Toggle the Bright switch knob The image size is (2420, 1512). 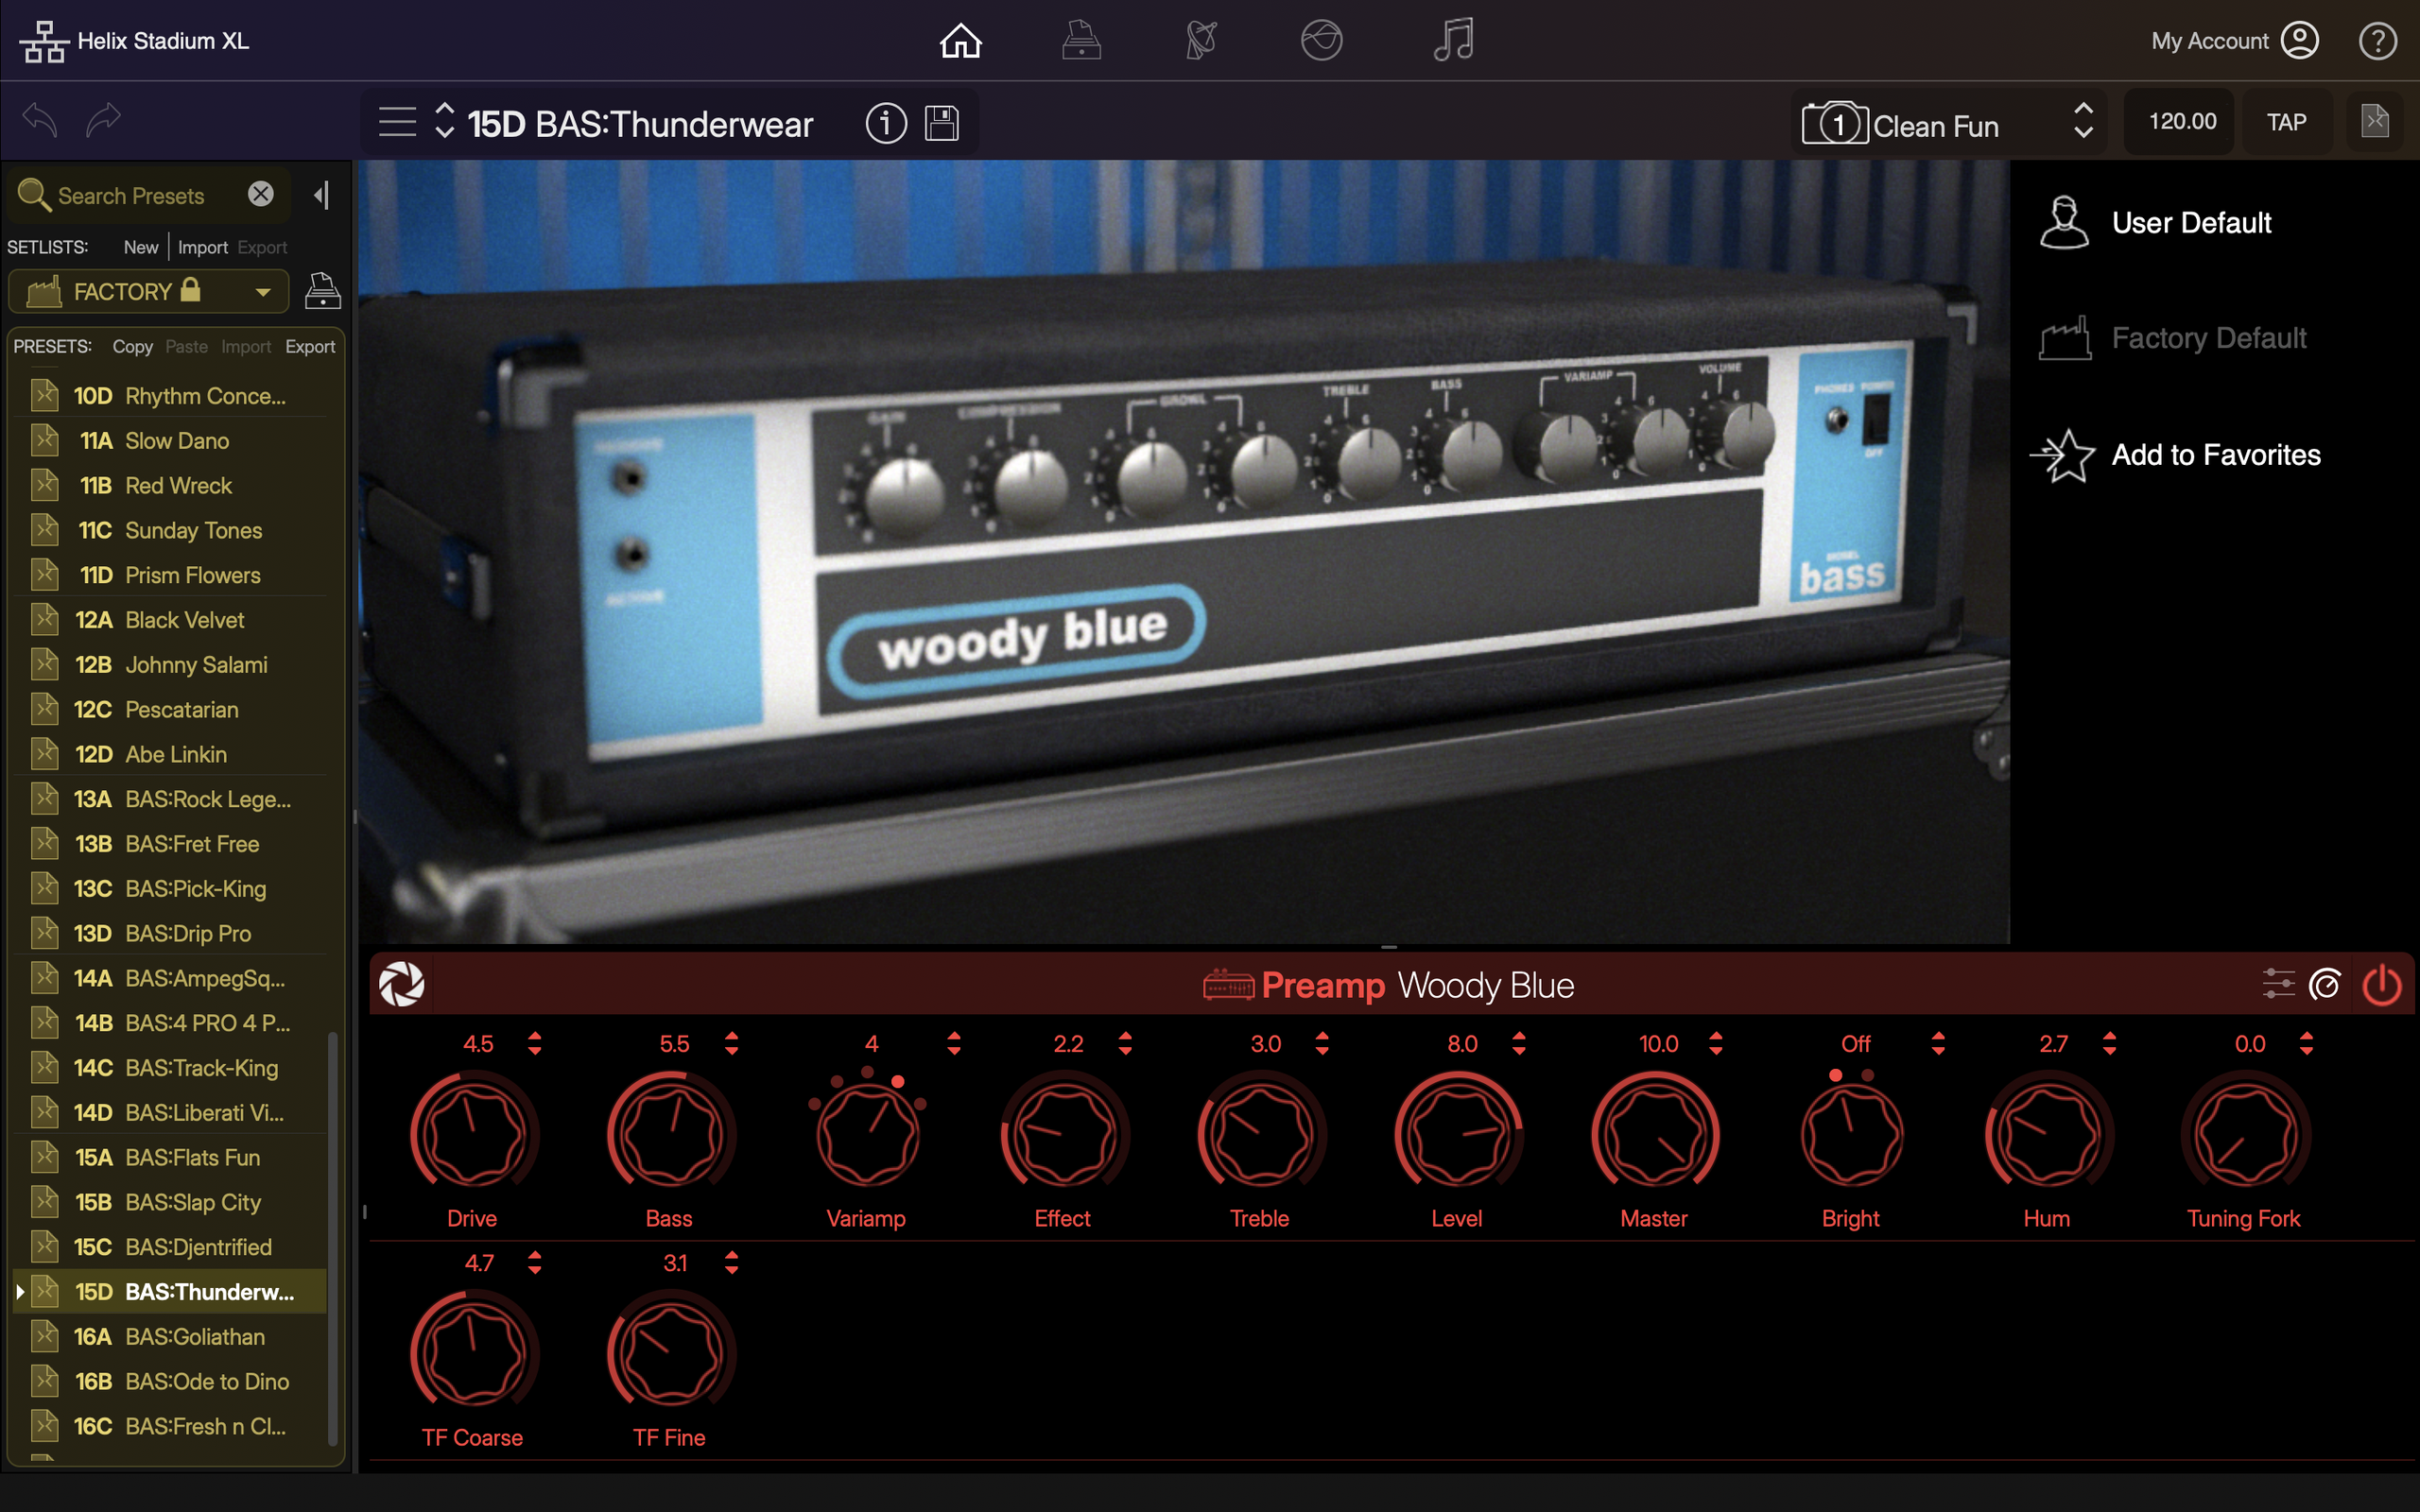click(x=1850, y=1134)
